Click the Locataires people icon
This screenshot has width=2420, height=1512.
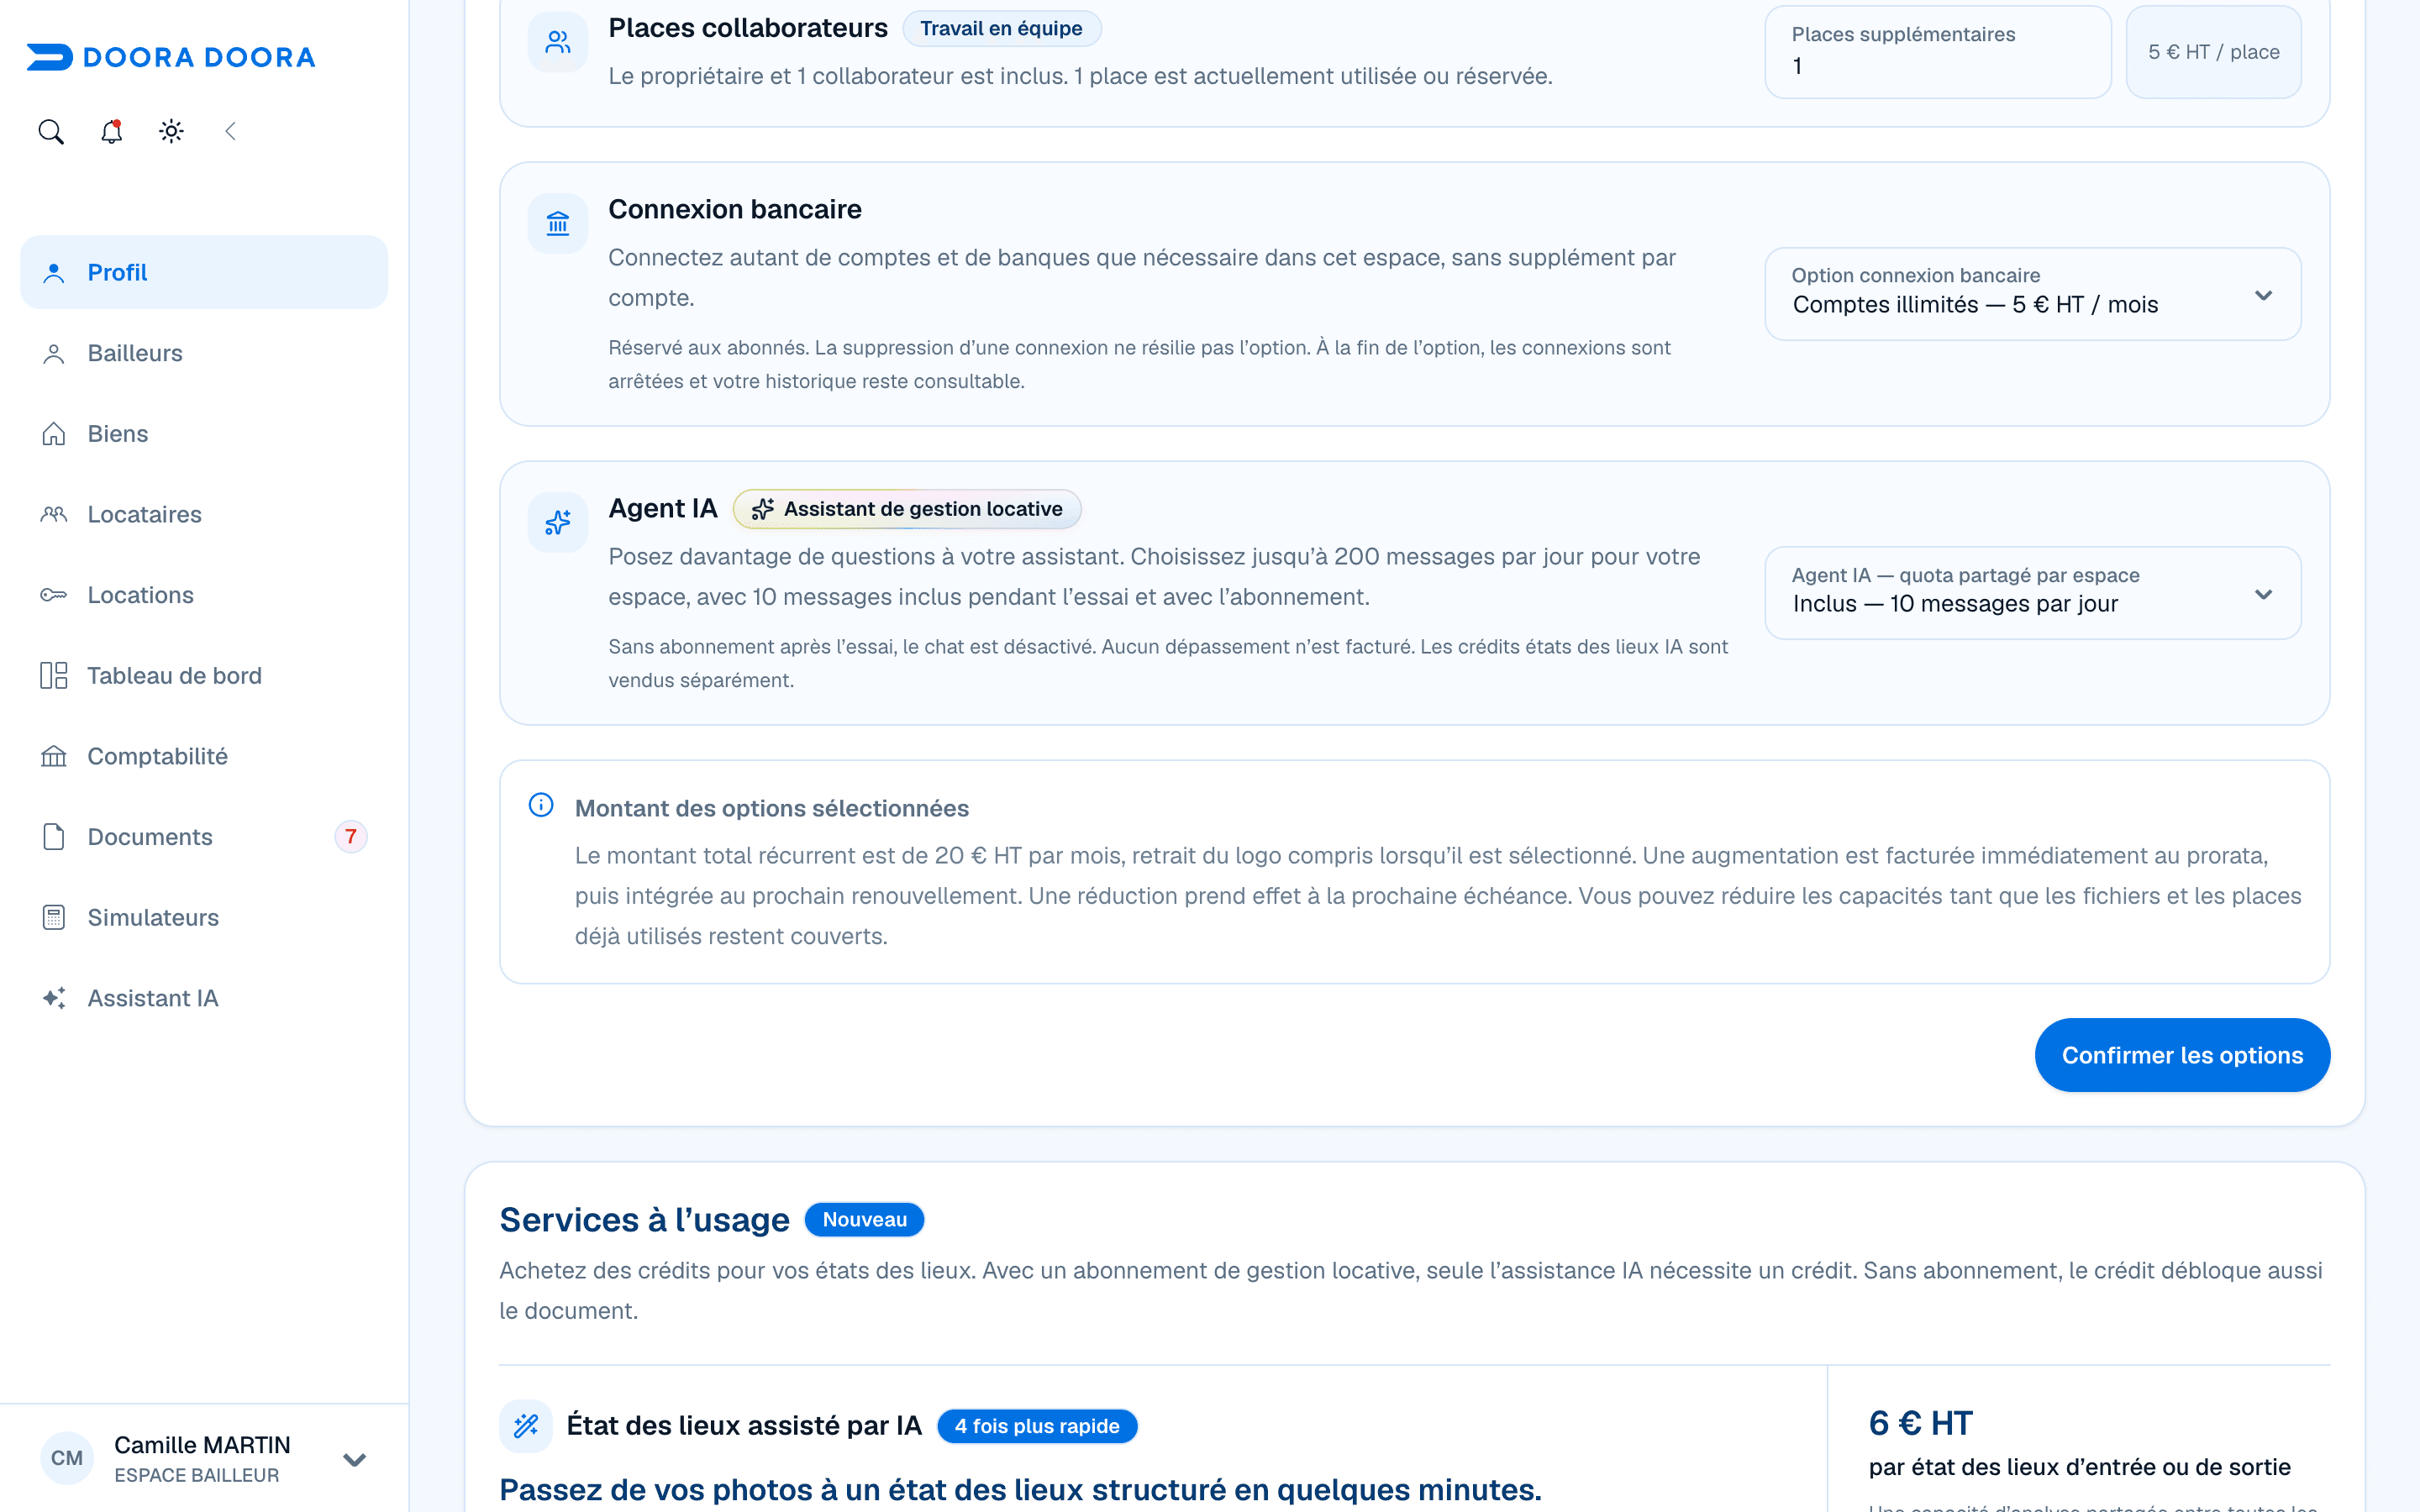[54, 514]
